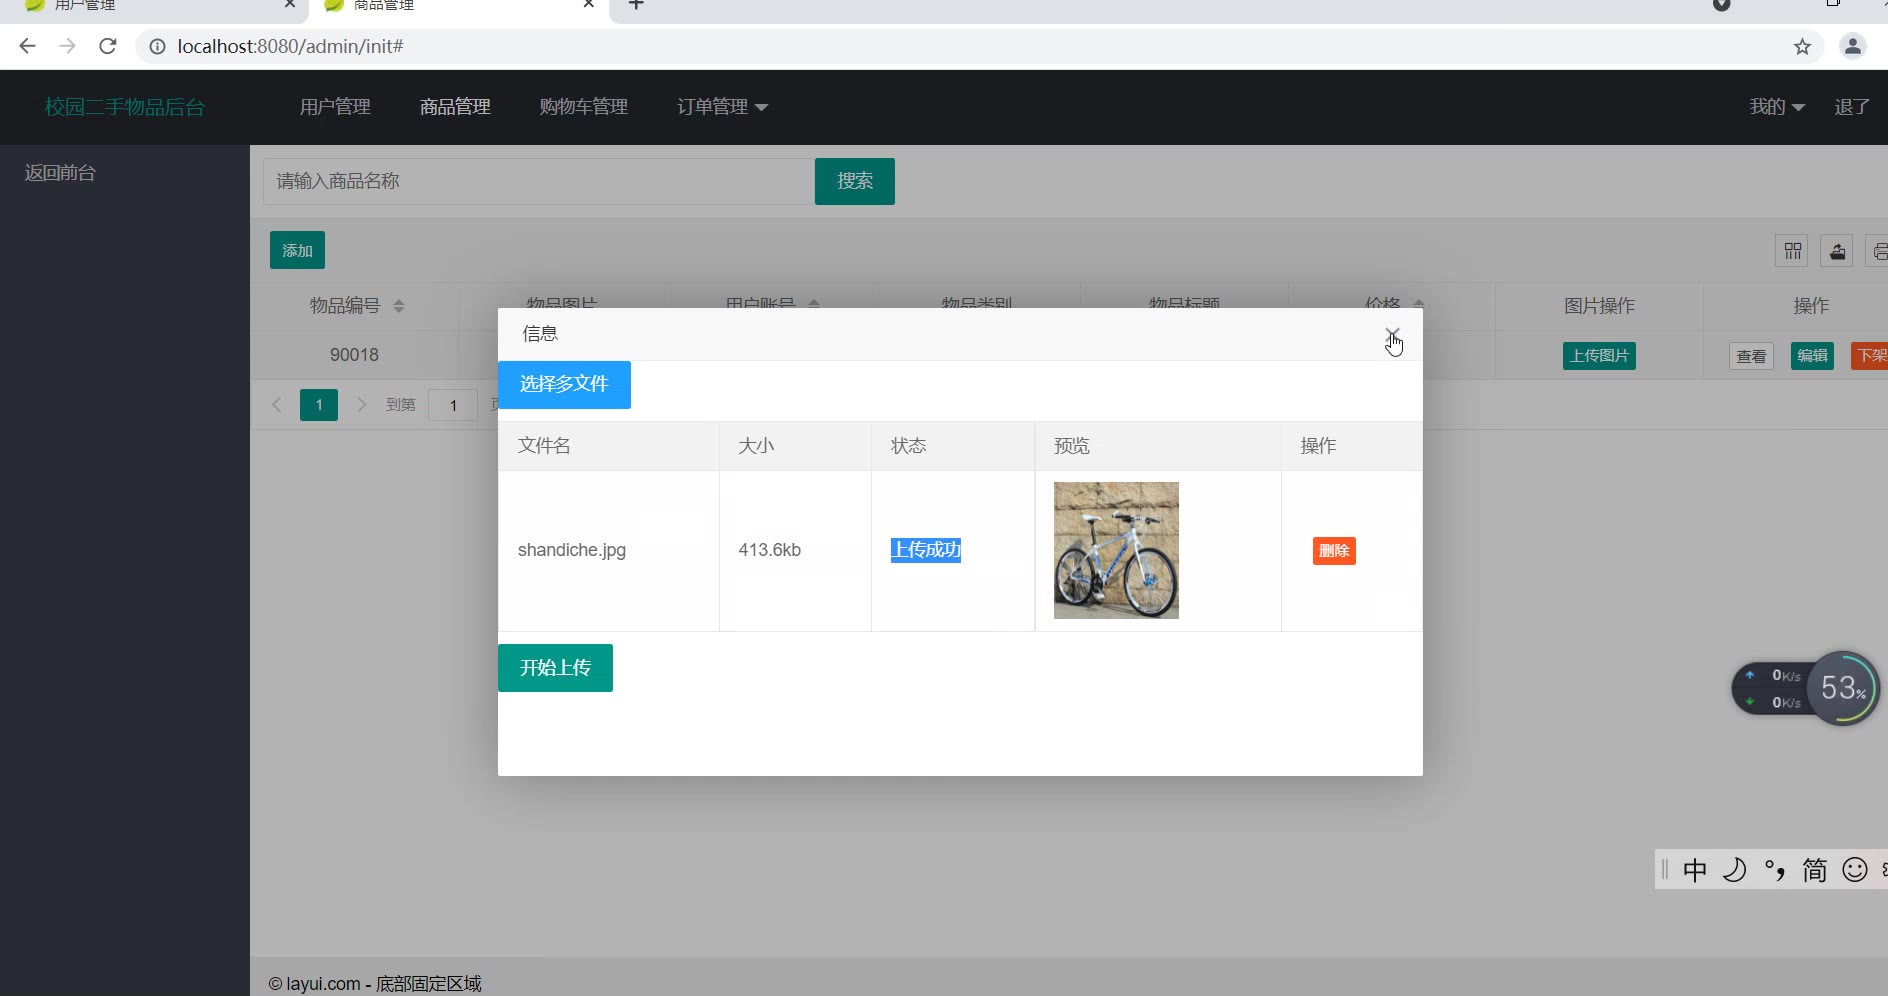Click the 开始上传 button
This screenshot has height=996, width=1888.
point(555,668)
